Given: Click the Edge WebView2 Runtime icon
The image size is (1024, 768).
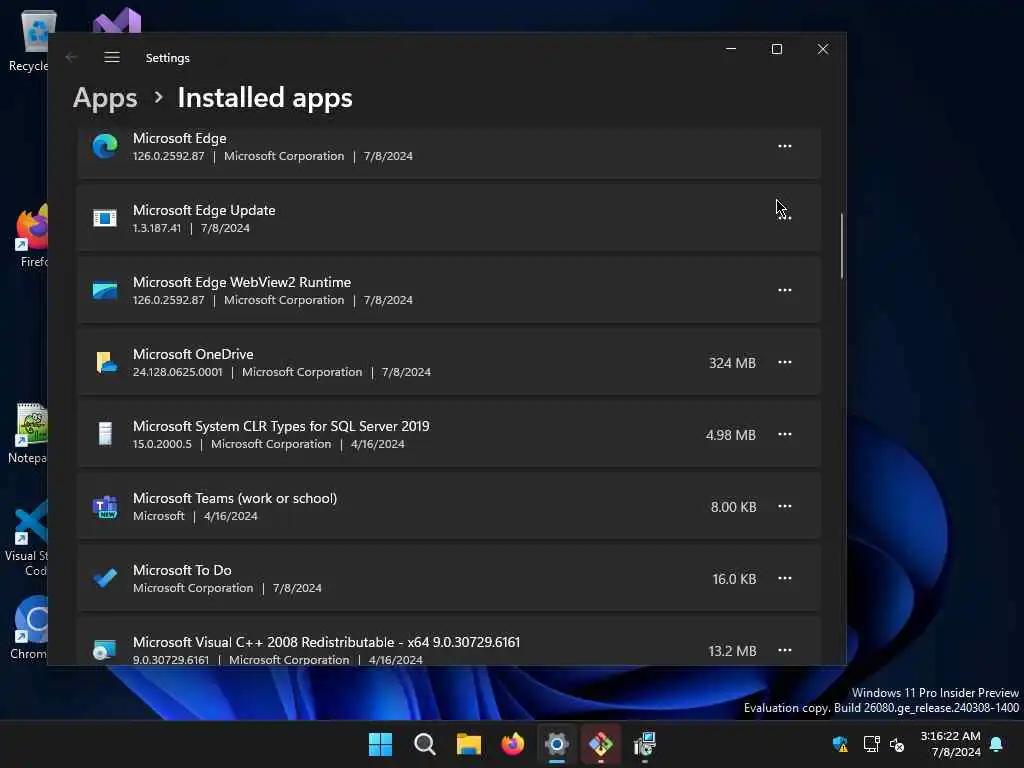Looking at the screenshot, I should 105,290.
